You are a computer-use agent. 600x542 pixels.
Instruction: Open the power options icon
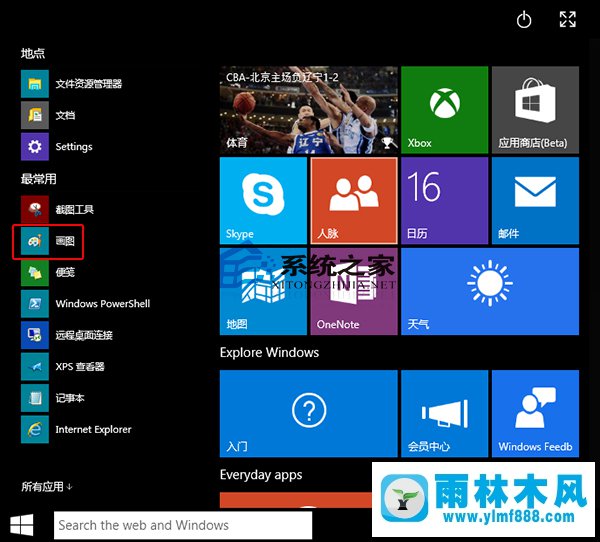tap(524, 20)
